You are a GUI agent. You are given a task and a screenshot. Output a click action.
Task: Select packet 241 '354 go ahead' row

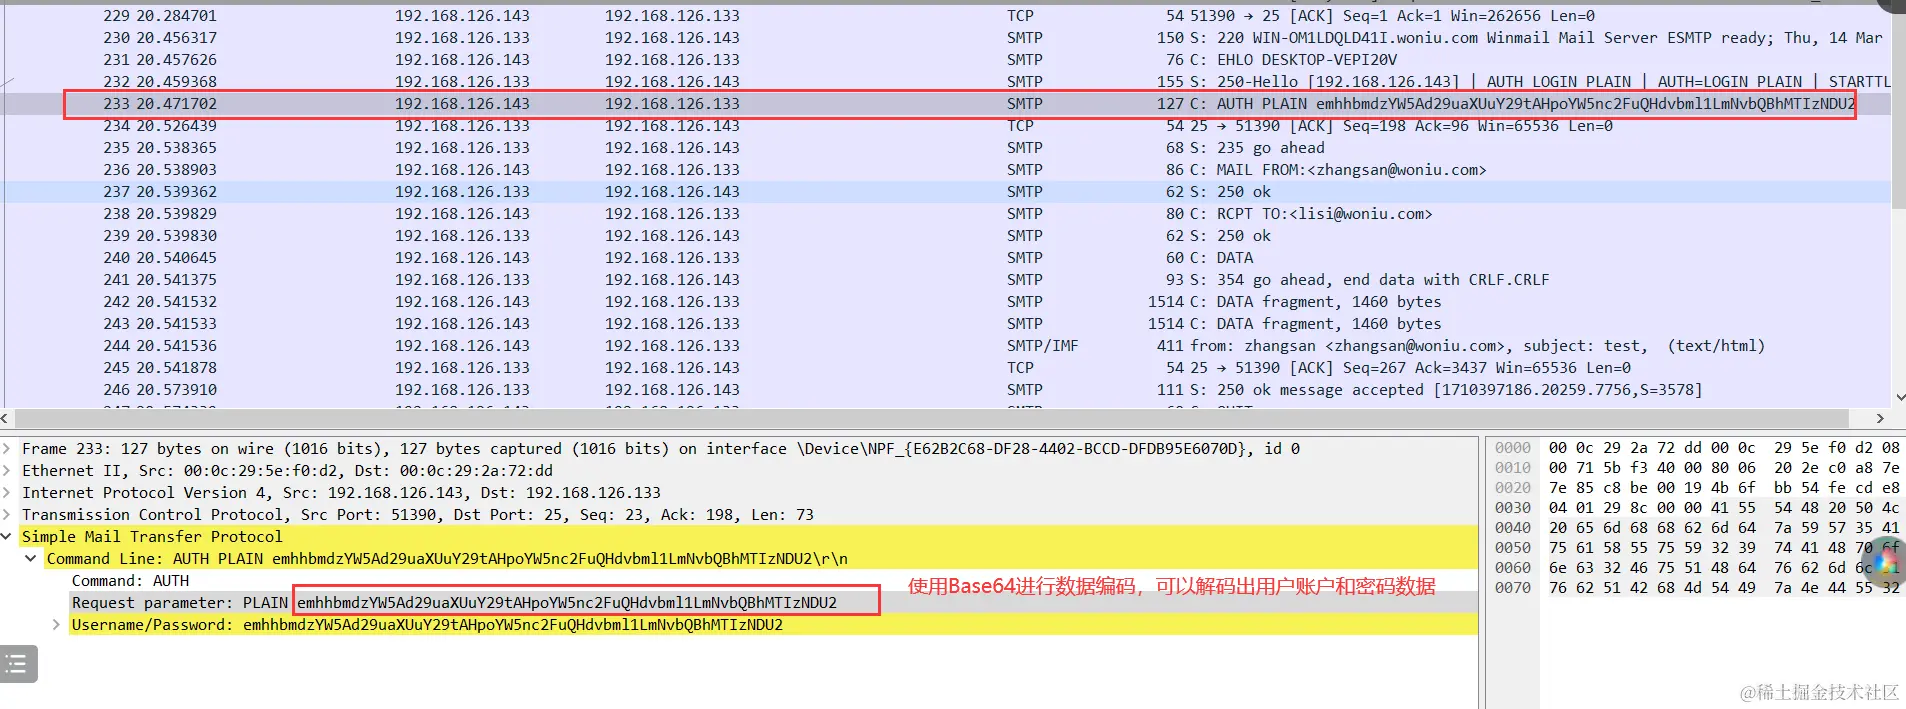coord(947,280)
